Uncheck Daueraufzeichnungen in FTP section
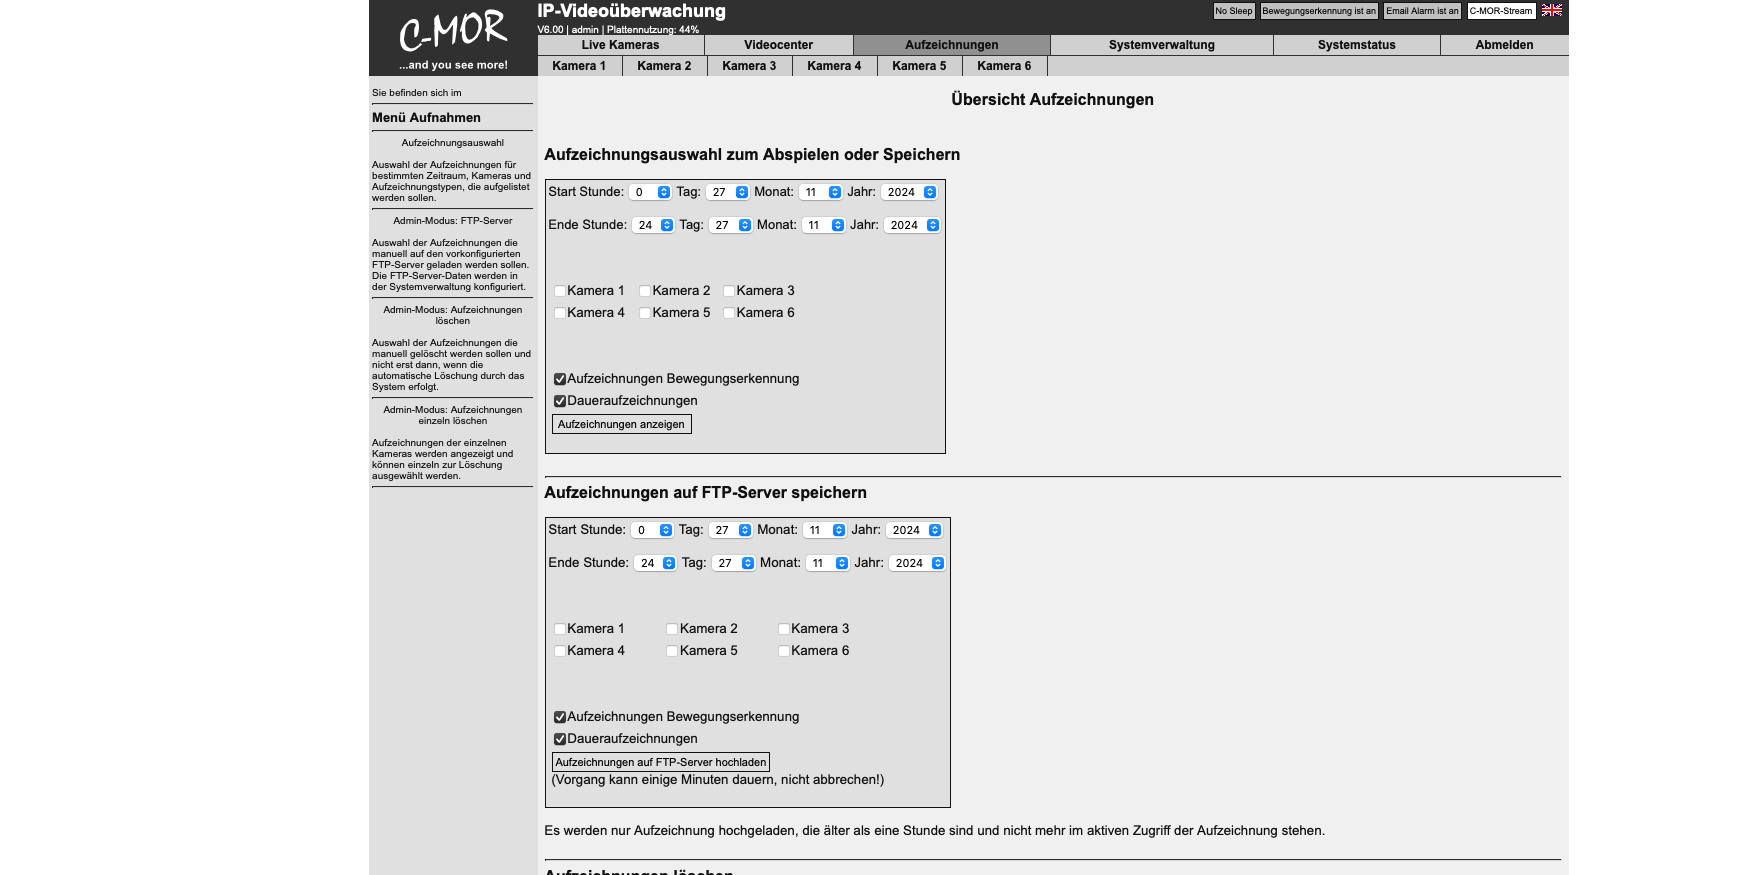The width and height of the screenshot is (1738, 875). tap(560, 739)
